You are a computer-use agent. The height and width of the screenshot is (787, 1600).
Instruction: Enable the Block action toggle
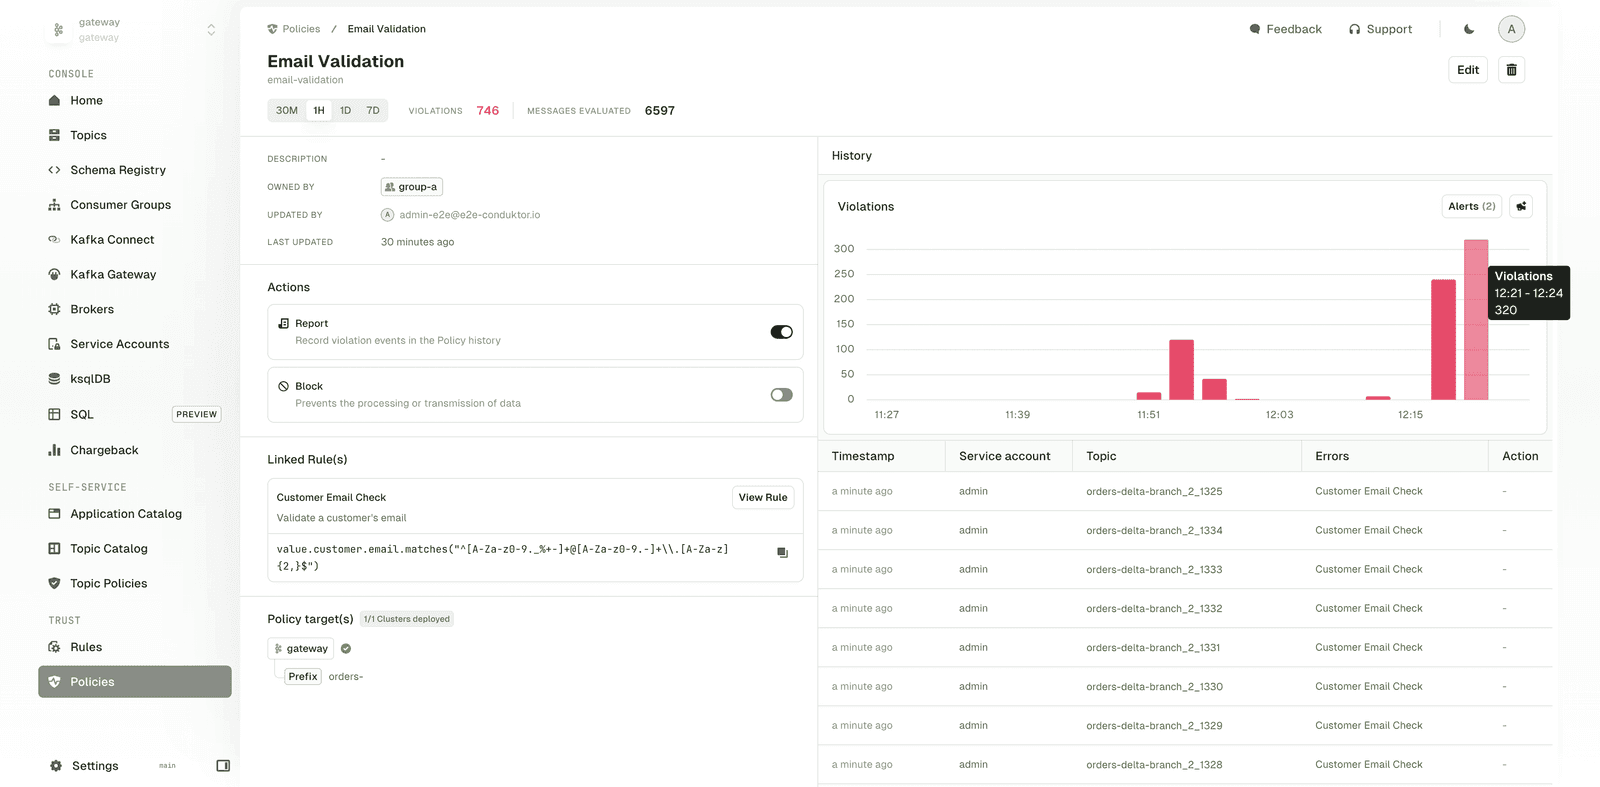781,395
